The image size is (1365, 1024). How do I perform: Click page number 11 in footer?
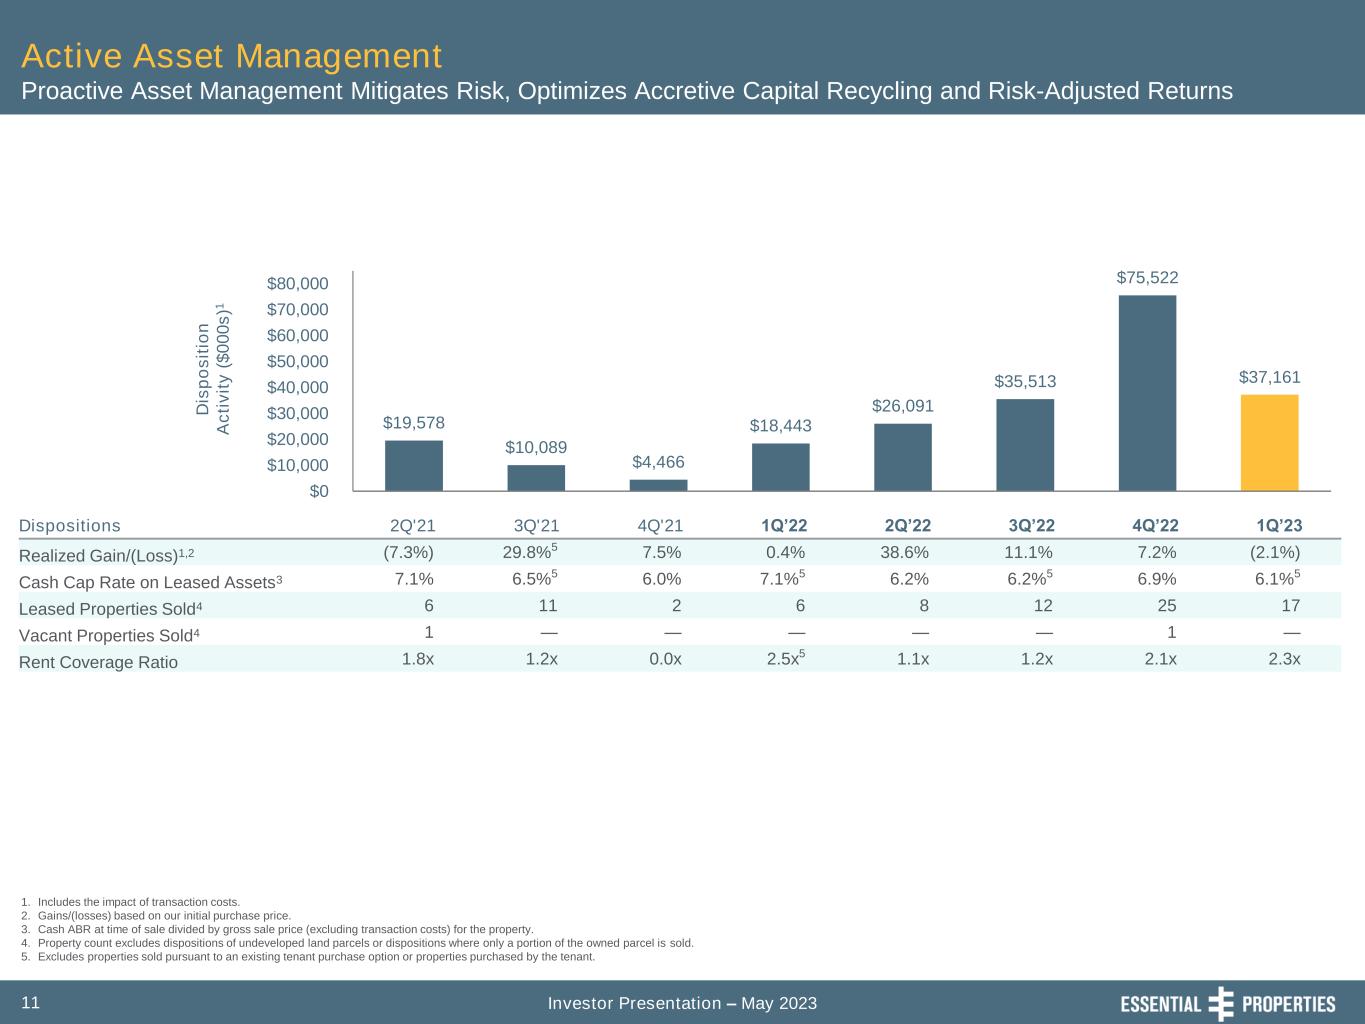[30, 1002]
